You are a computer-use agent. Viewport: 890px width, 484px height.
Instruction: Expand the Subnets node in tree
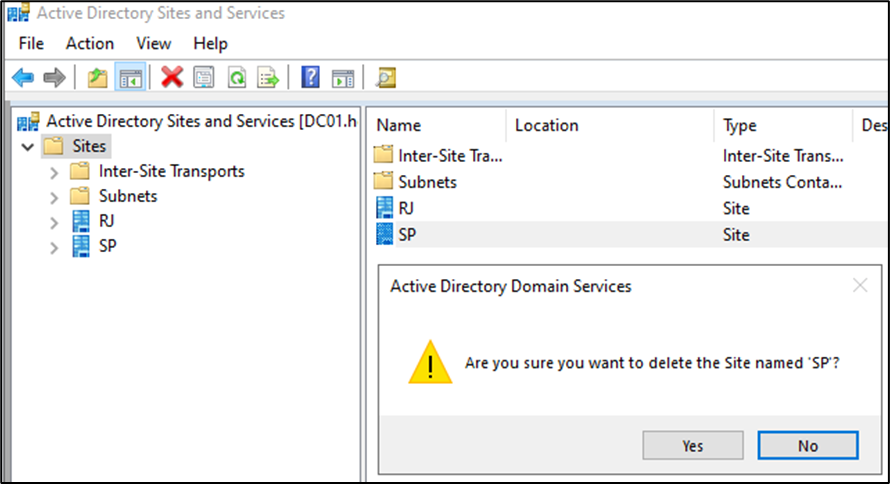coord(54,197)
